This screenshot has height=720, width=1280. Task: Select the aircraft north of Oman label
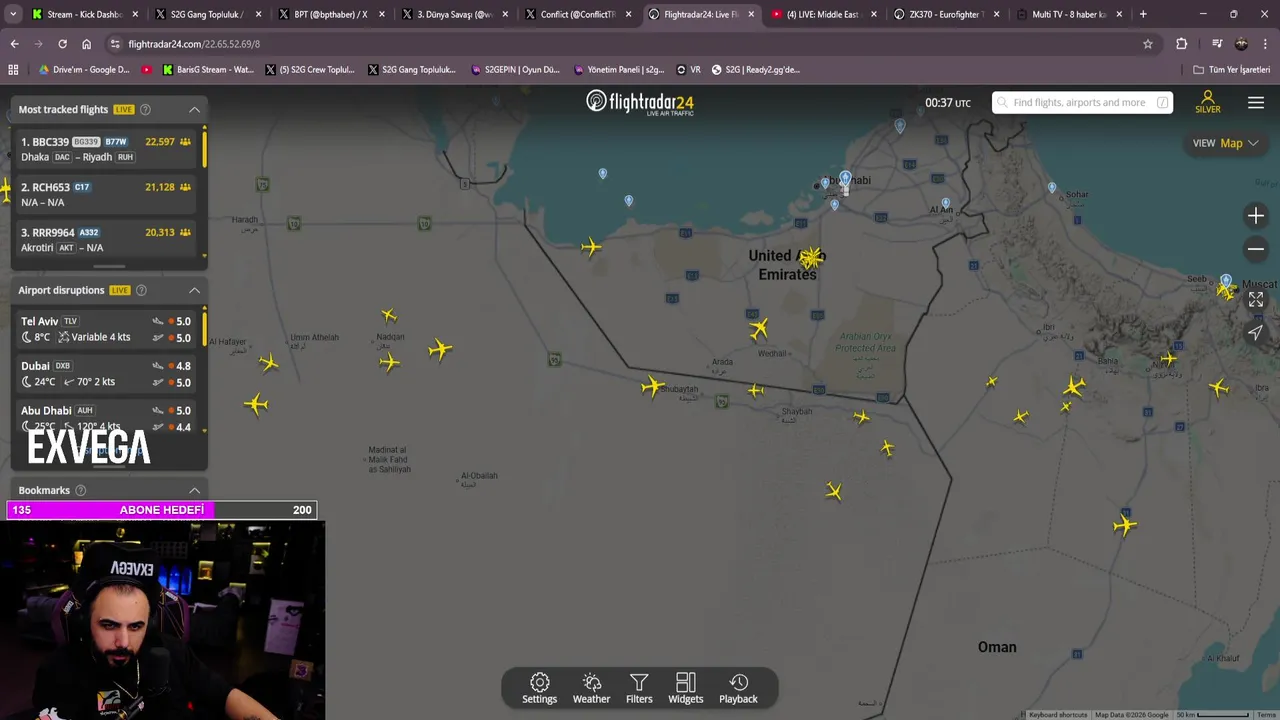pos(1125,525)
